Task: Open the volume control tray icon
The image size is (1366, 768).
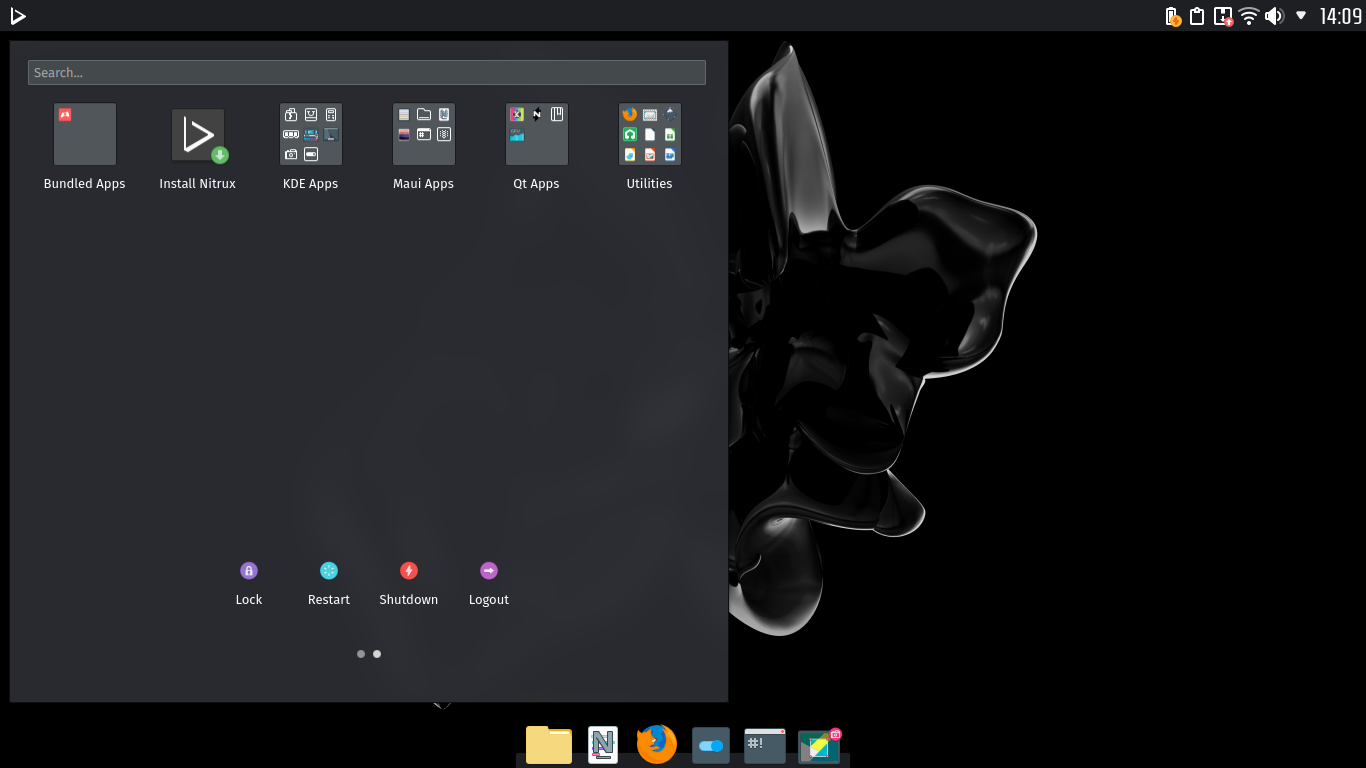Action: 1274,16
